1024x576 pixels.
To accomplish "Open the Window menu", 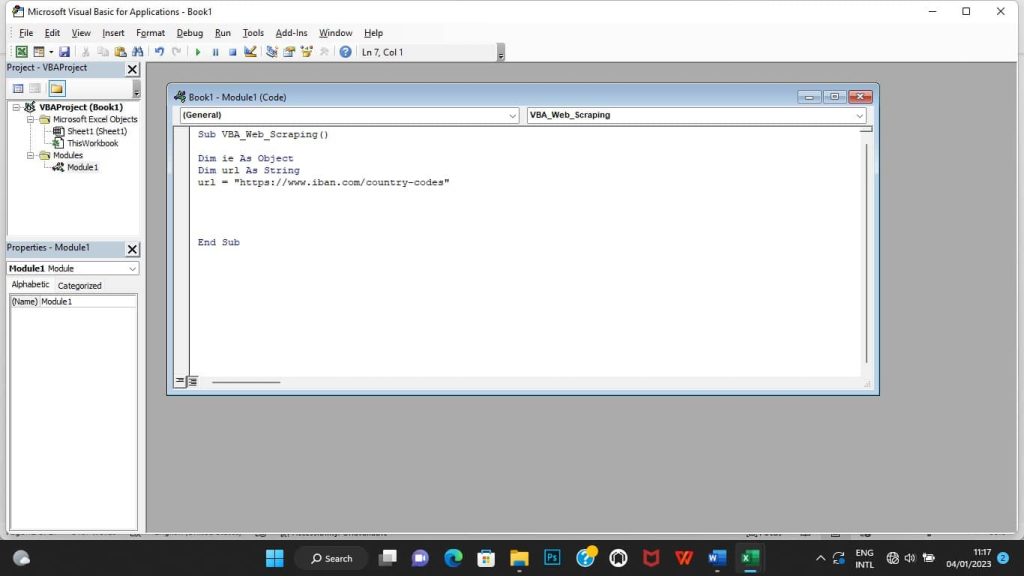I will [x=335, y=33].
